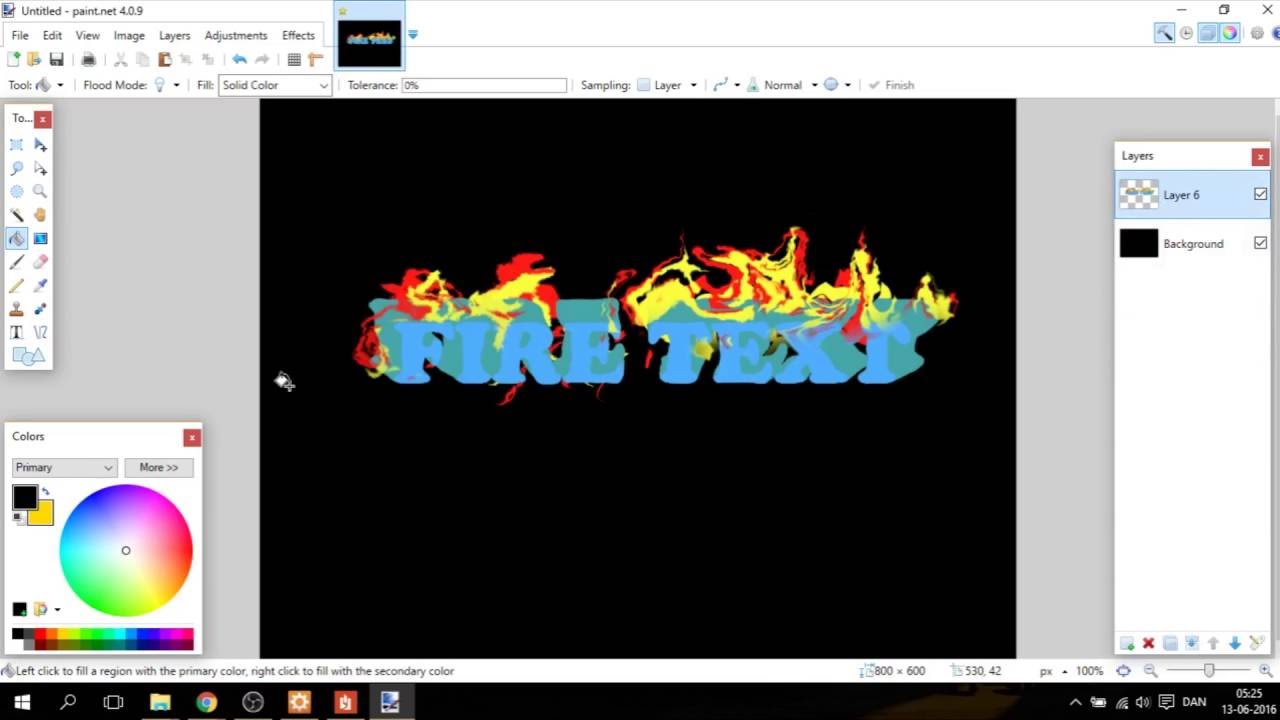Open the Adjustments menu
The image size is (1280, 720).
click(x=236, y=35)
